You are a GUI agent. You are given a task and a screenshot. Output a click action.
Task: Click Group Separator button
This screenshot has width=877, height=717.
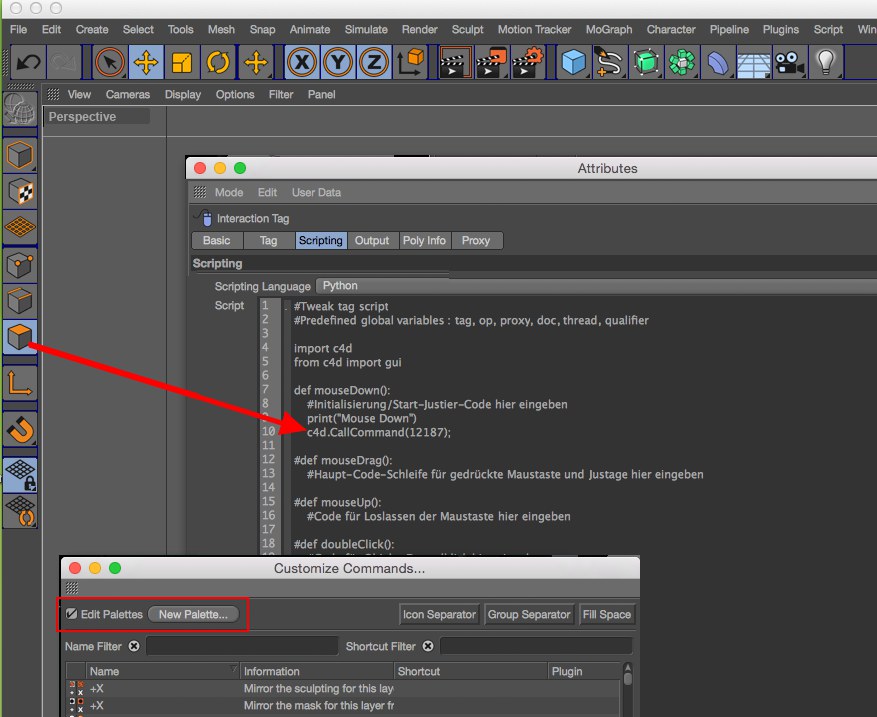(x=529, y=614)
